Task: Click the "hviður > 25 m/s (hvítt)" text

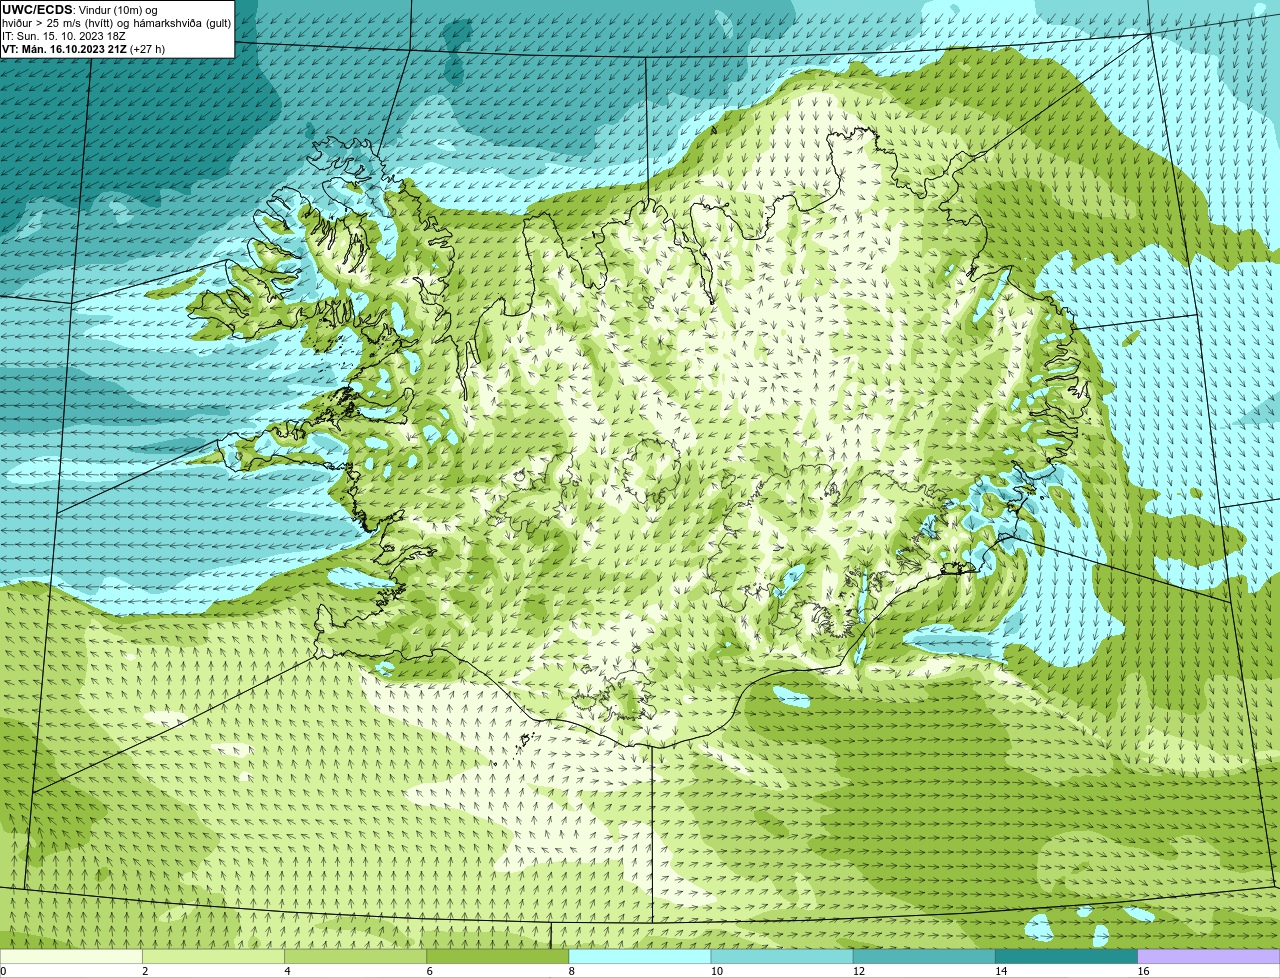Action: [x=59, y=23]
